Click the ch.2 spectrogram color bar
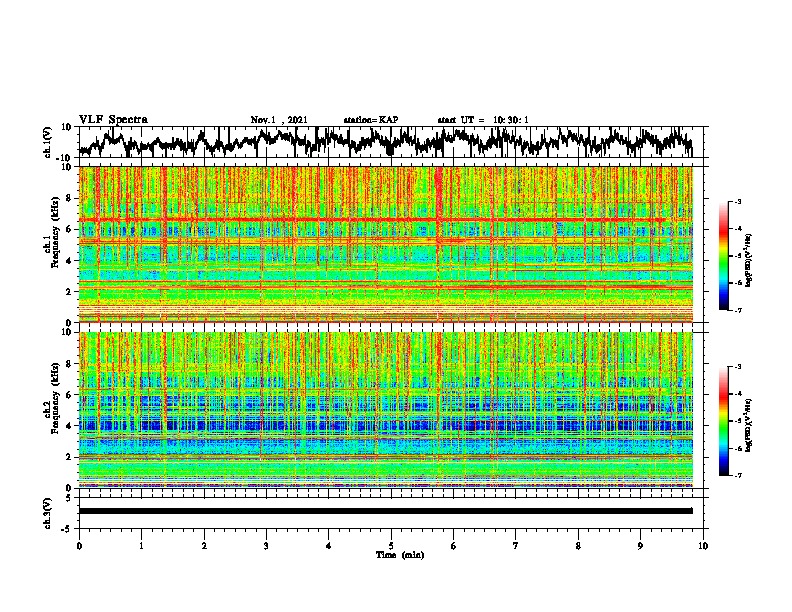The width and height of the screenshot is (792, 612). click(723, 421)
